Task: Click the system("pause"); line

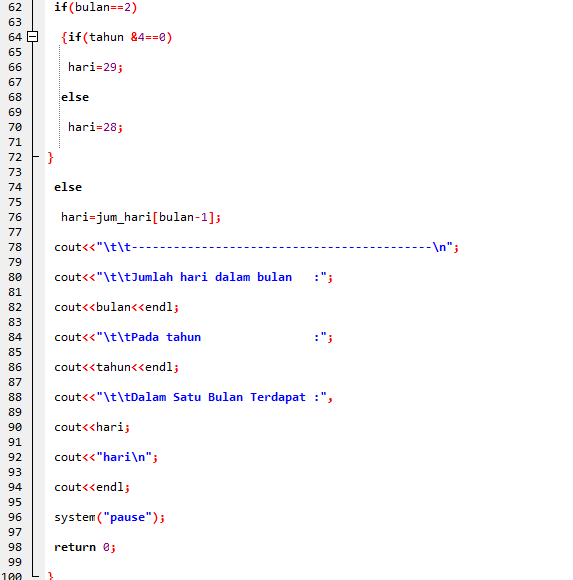Action: [x=109, y=517]
